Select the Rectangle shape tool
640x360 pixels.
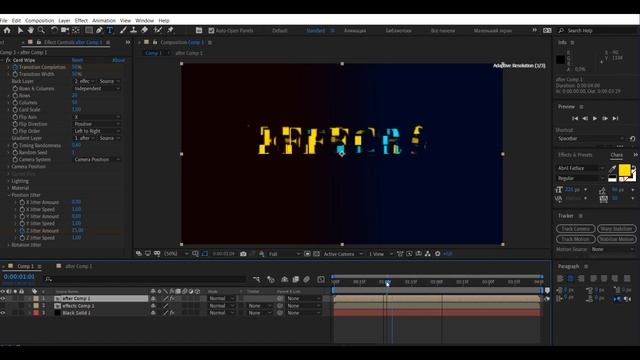89,31
